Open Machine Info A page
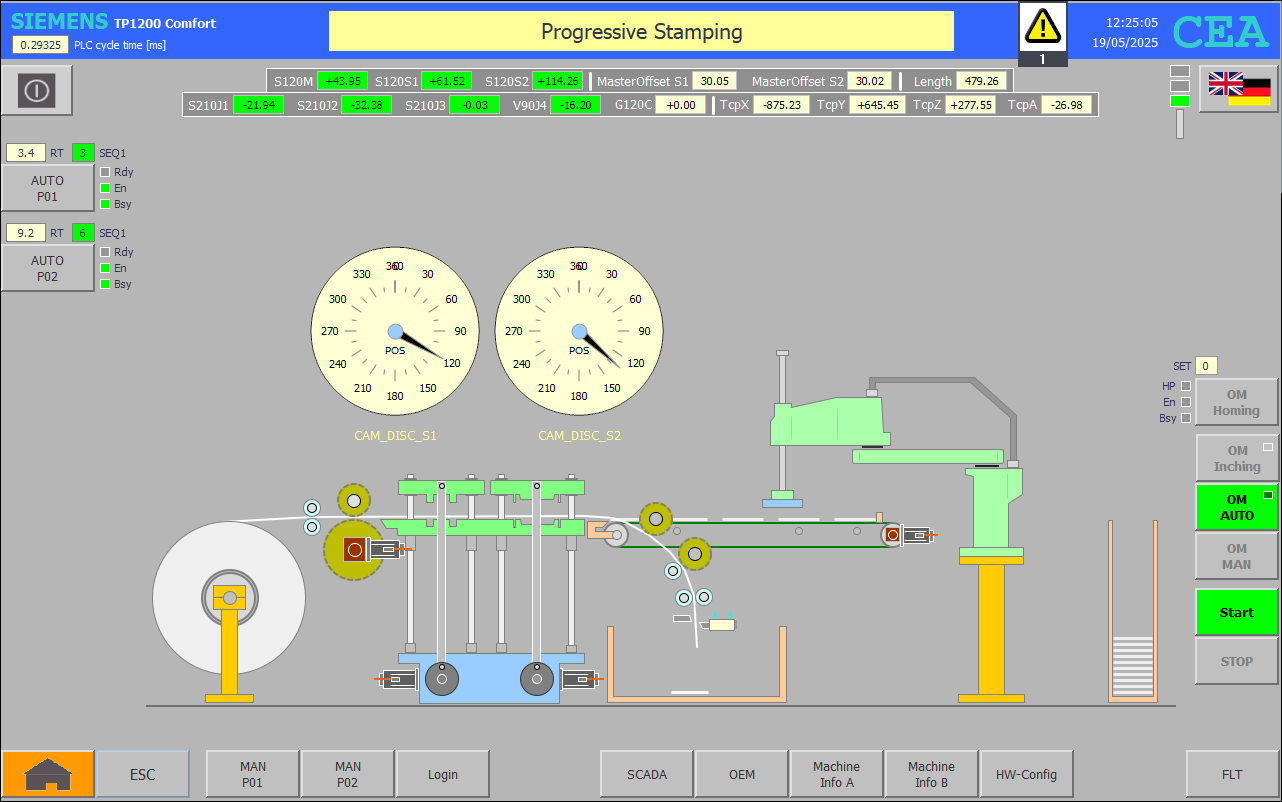Viewport: 1282px width, 802px height. tap(836, 774)
